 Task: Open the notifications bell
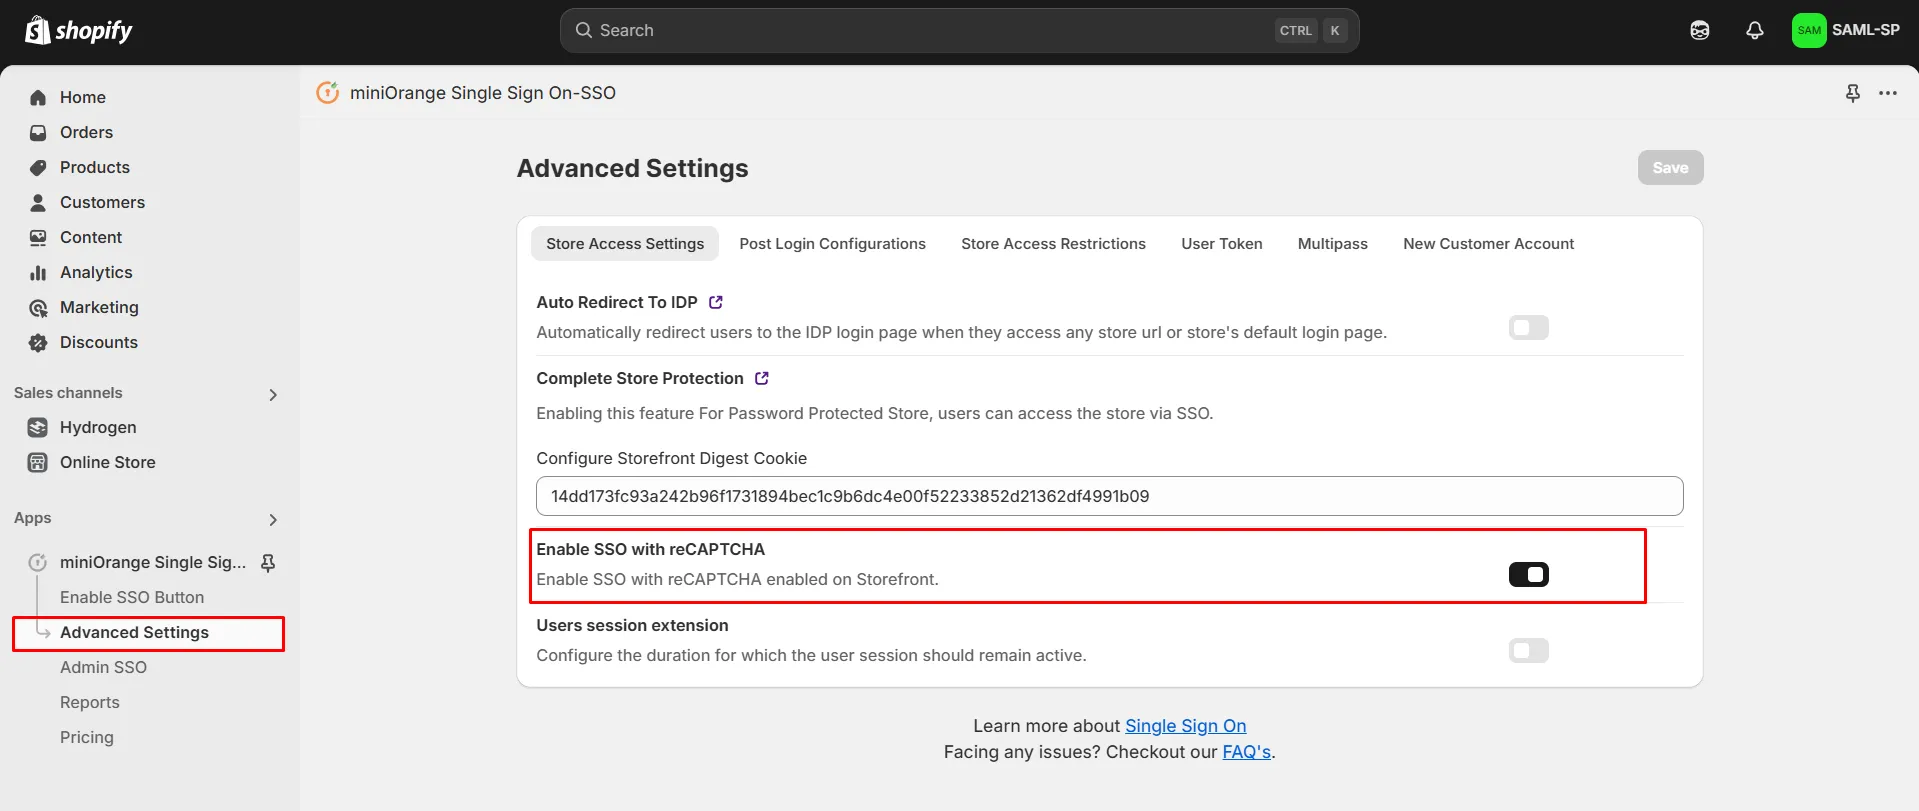pyautogui.click(x=1755, y=31)
